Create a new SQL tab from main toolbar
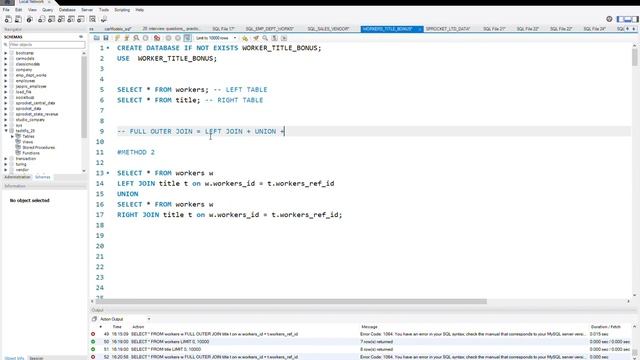The image size is (640, 360). tap(8, 19)
